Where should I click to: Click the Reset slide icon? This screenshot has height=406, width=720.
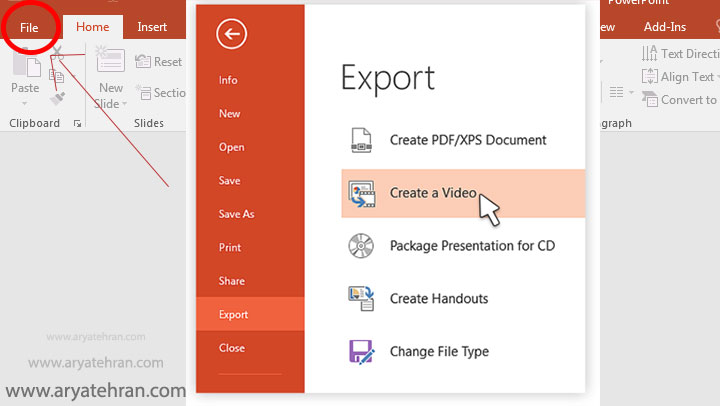140,62
